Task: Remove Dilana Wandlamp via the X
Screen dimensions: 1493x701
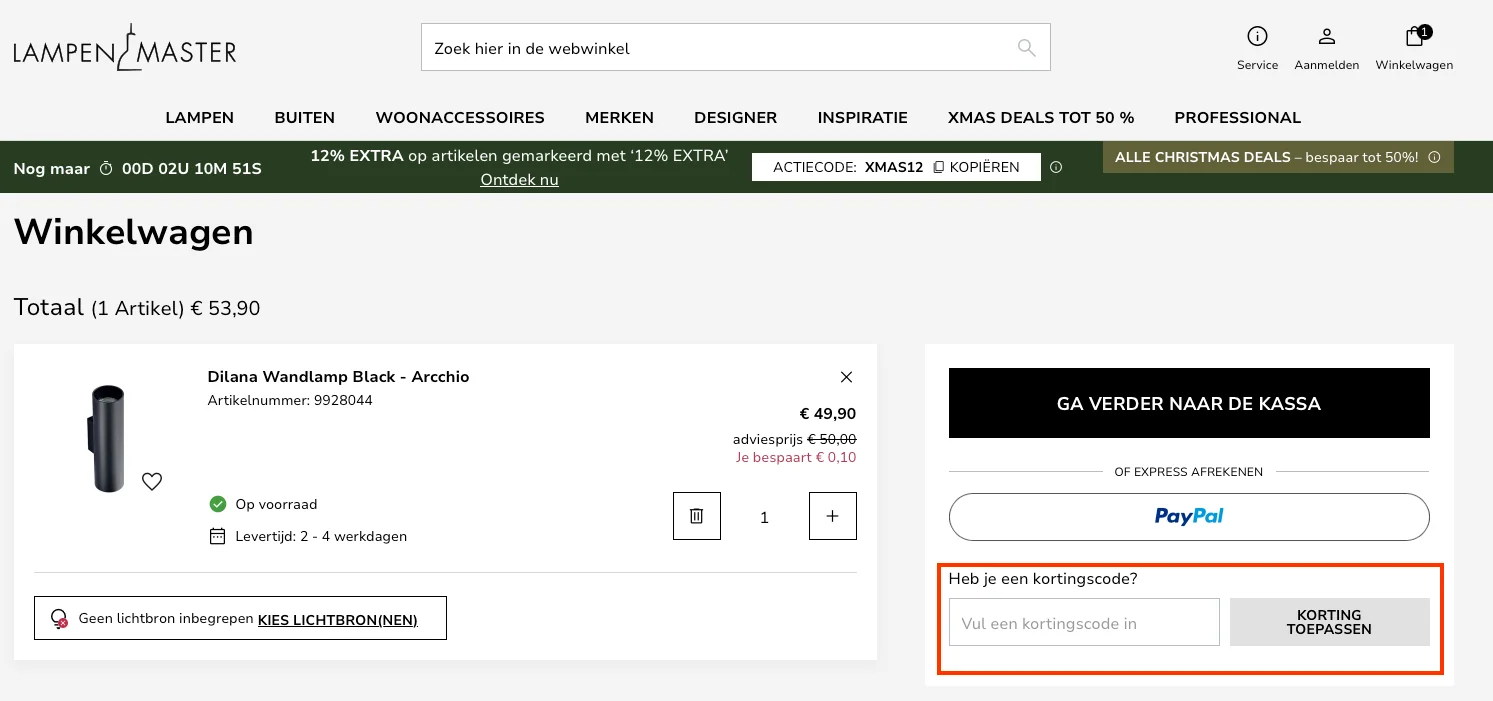Action: click(x=846, y=377)
